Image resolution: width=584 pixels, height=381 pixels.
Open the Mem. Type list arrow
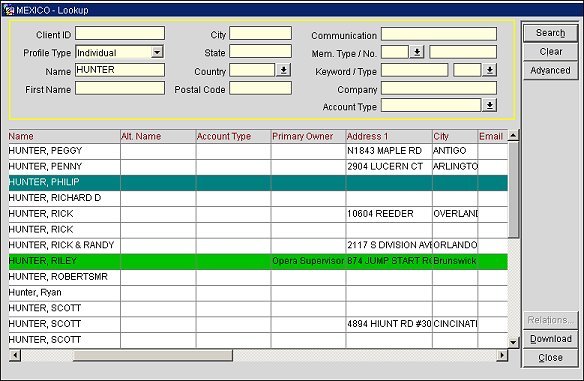[x=417, y=52]
